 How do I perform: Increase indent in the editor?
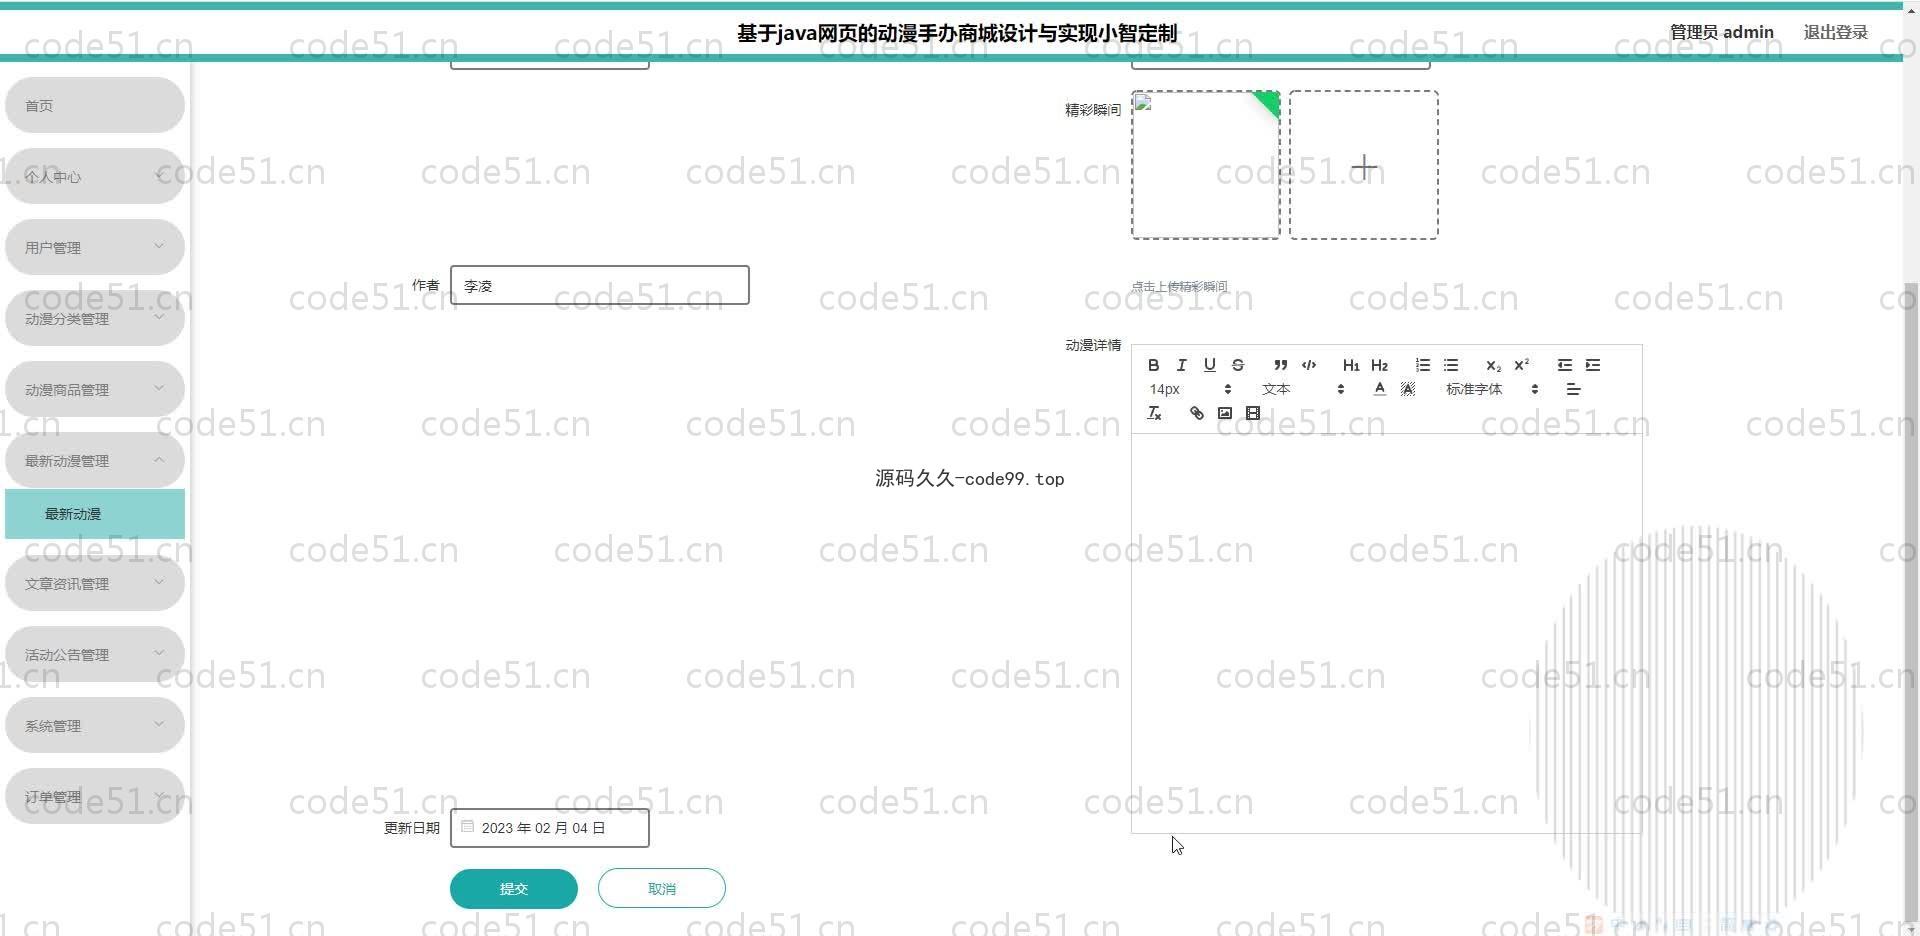1593,365
